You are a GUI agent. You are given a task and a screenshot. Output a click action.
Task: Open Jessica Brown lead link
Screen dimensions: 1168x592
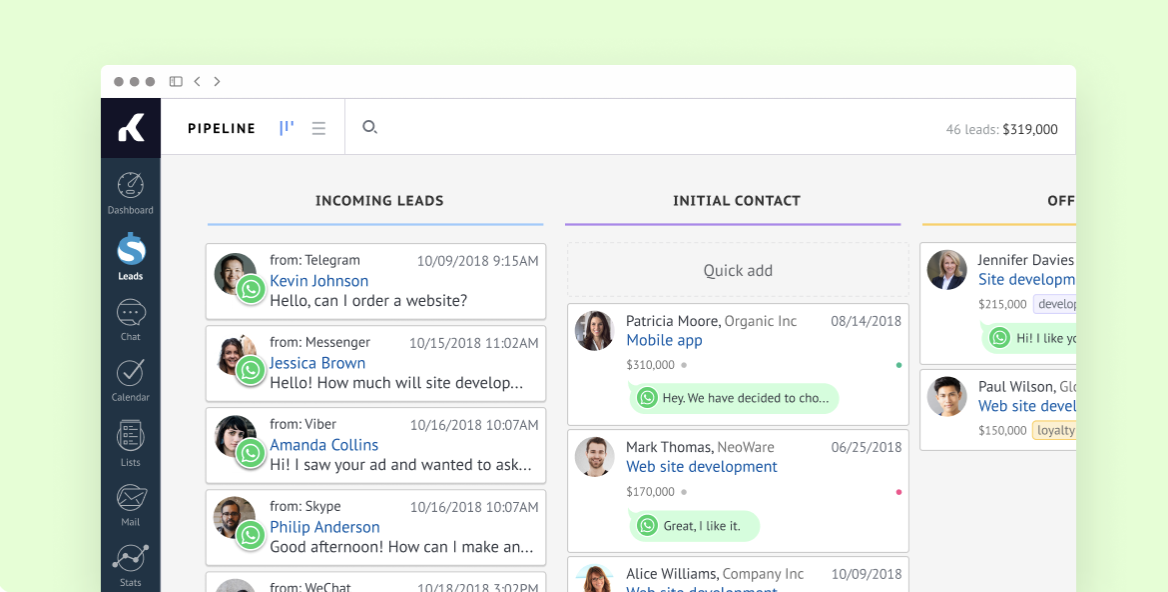317,363
